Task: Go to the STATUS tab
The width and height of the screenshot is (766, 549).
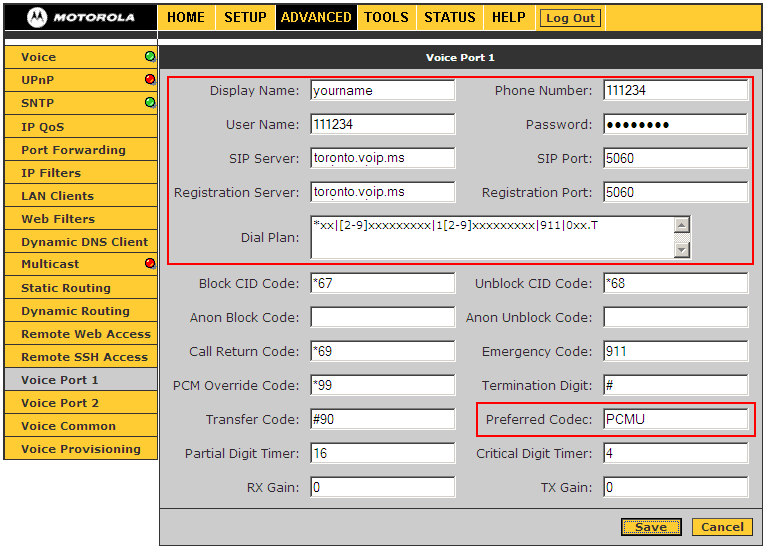Action: point(449,17)
